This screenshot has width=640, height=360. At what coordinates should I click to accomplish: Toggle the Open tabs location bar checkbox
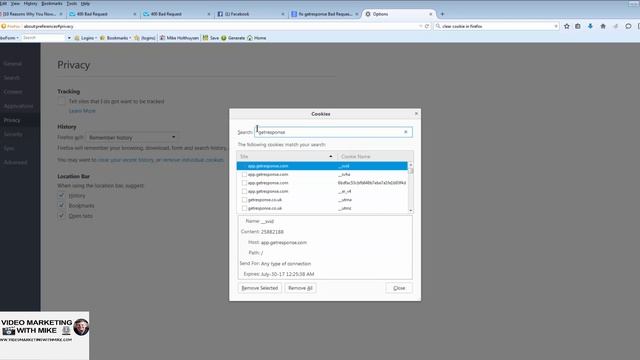click(61, 216)
